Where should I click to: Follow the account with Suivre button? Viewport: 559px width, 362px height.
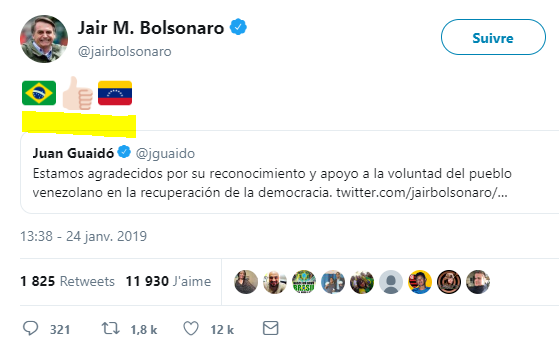point(493,37)
